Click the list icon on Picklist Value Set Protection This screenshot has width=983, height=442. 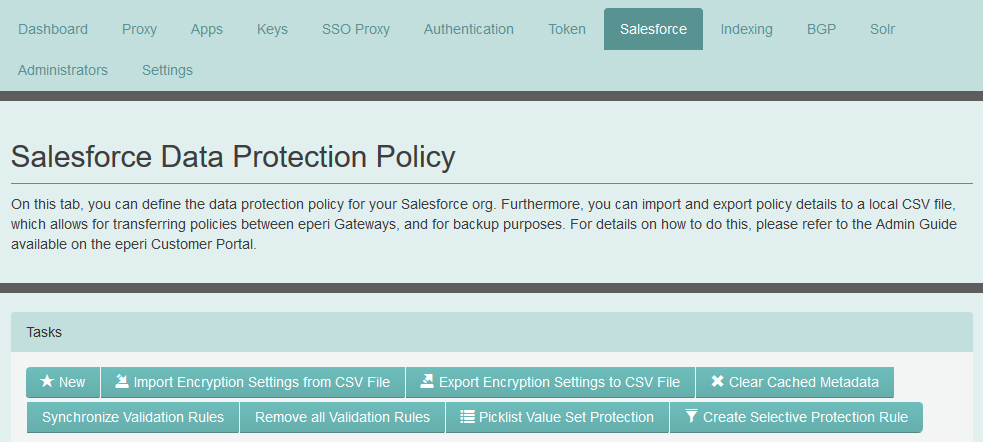[x=467, y=417]
